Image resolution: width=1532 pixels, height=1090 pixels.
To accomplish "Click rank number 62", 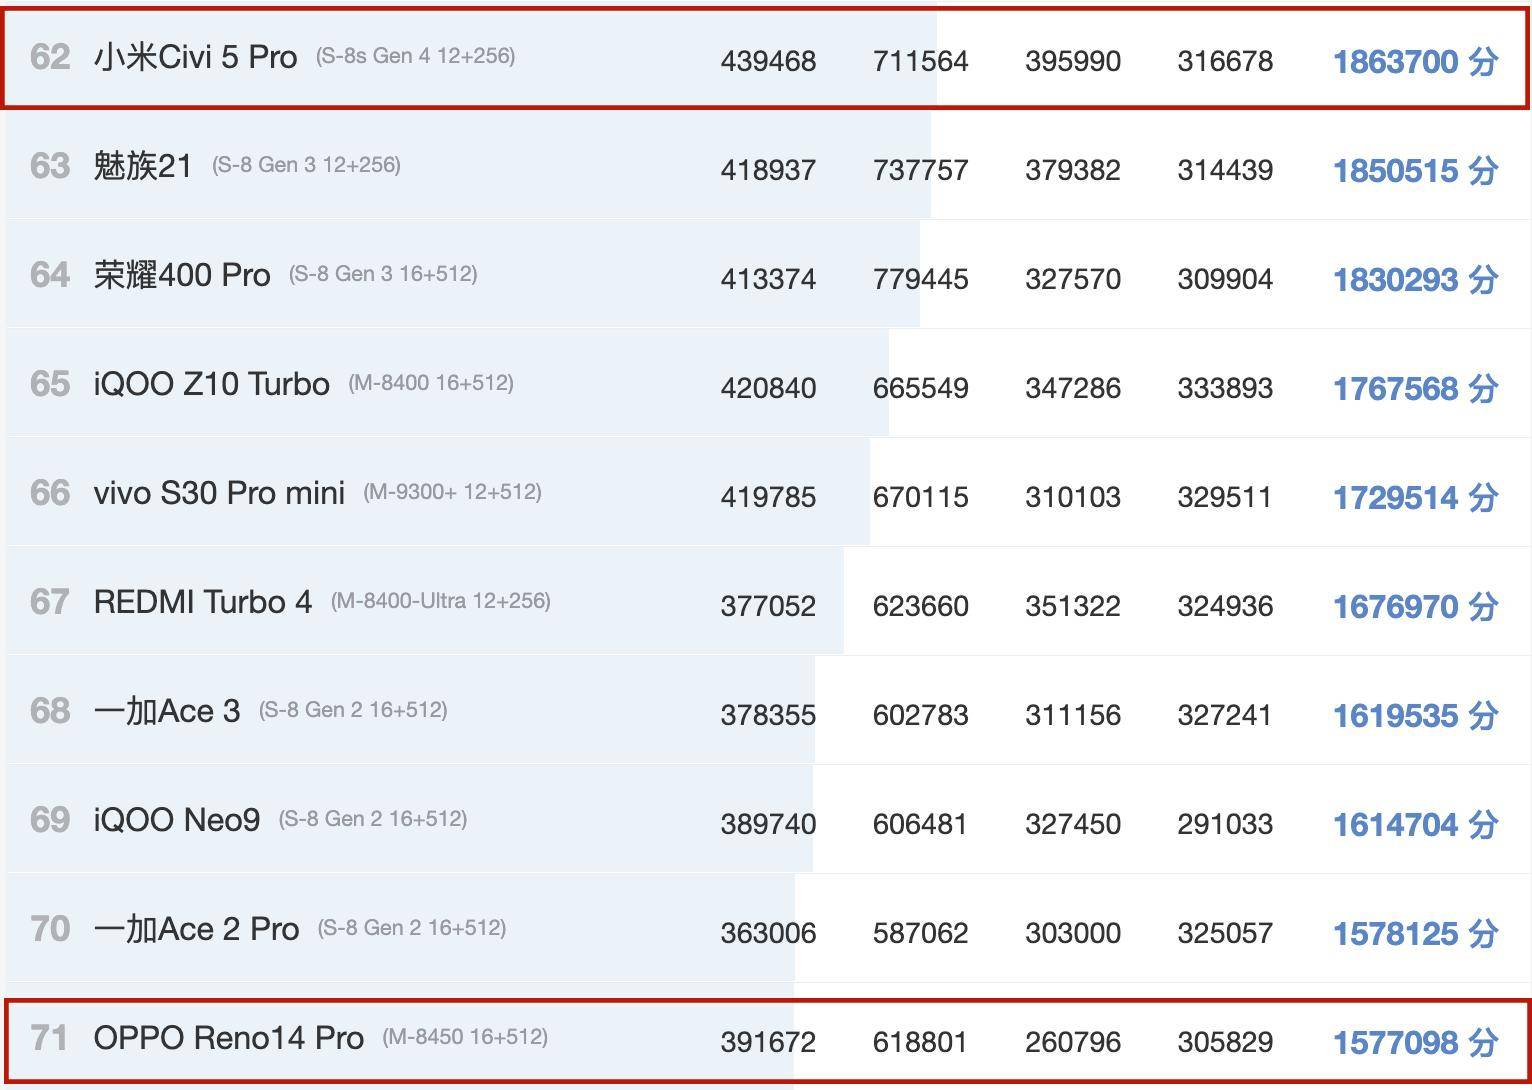I will (x=50, y=57).
